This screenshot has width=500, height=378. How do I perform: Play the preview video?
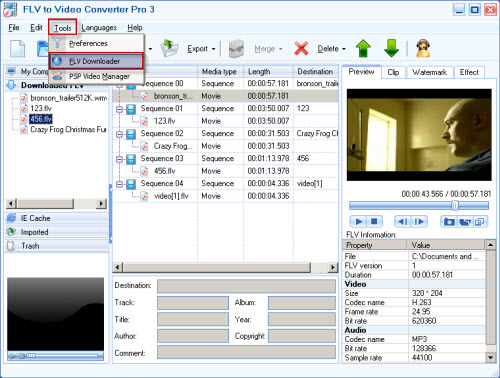click(359, 222)
